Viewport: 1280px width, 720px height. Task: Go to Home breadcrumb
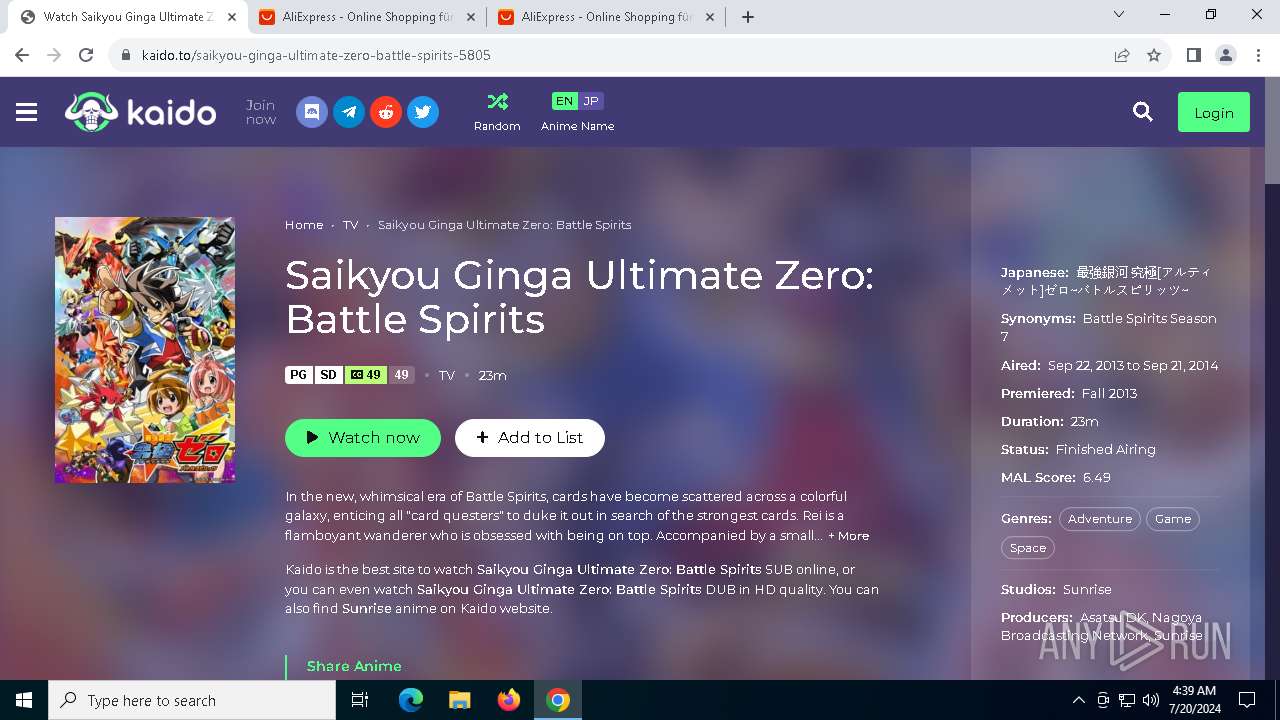pyautogui.click(x=304, y=225)
